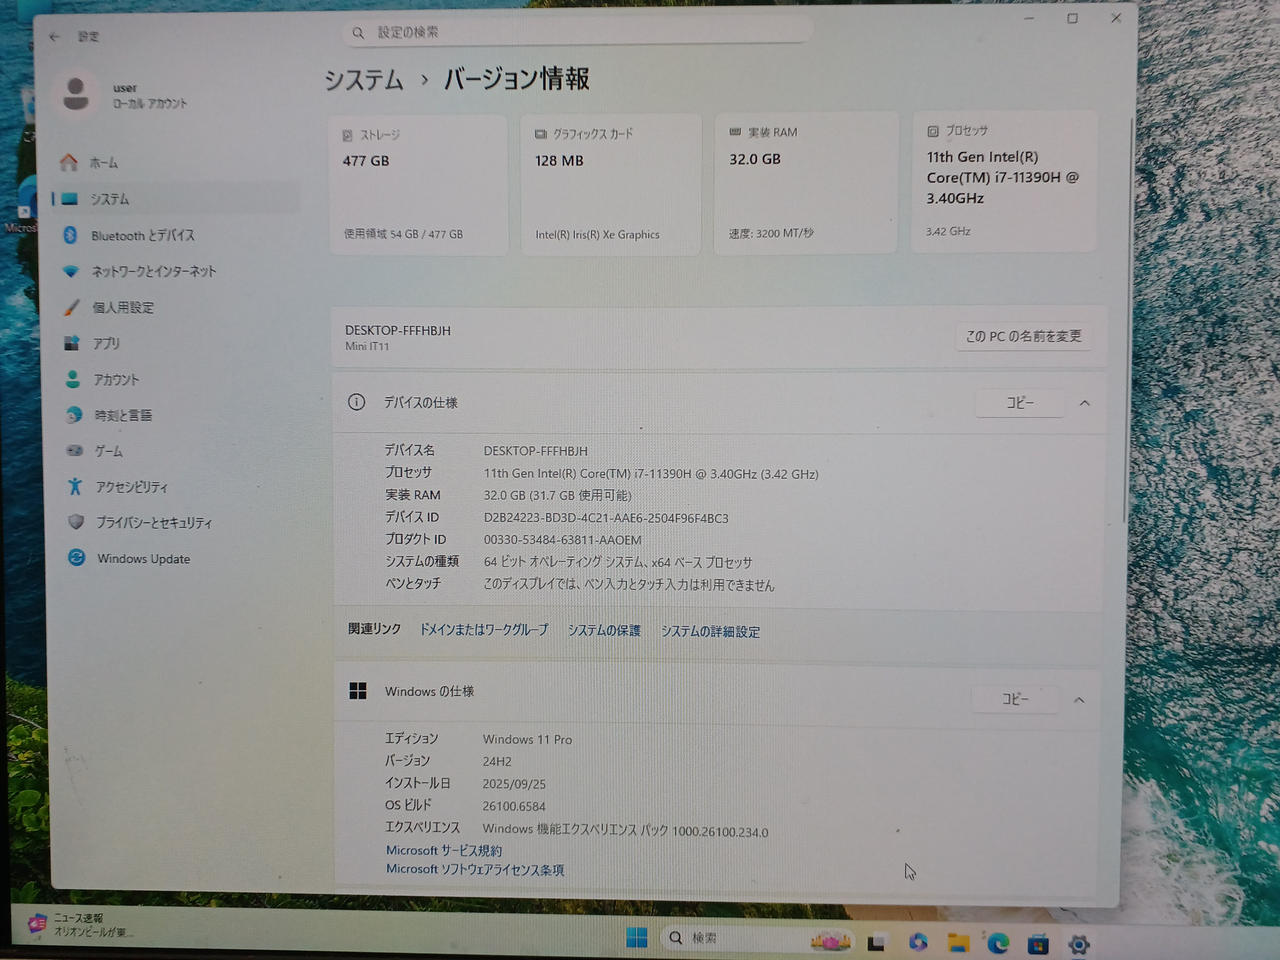Open Windows Start button in taskbar
The height and width of the screenshot is (960, 1280).
pos(636,938)
